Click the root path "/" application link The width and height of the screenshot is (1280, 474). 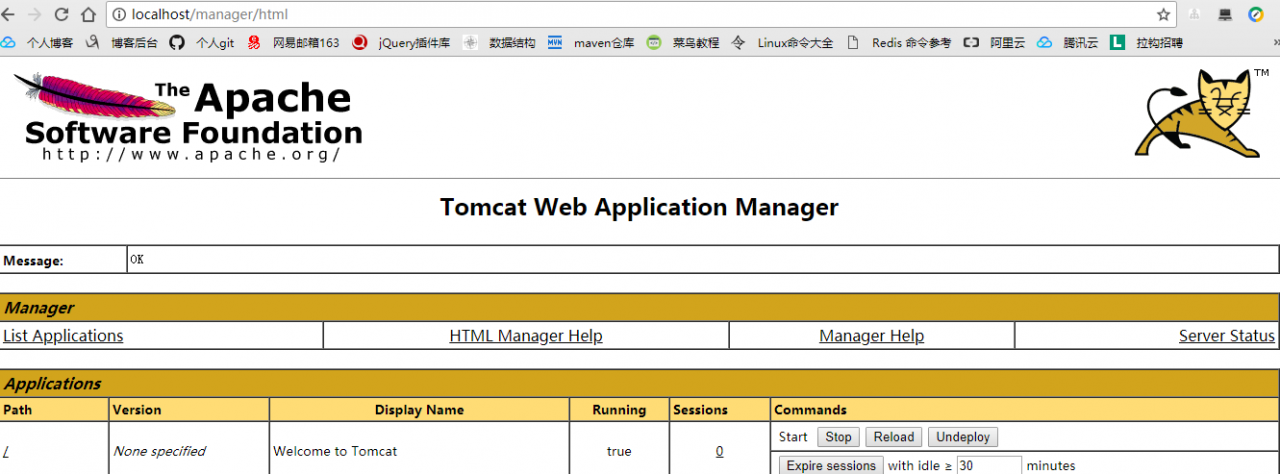pyautogui.click(x=6, y=451)
